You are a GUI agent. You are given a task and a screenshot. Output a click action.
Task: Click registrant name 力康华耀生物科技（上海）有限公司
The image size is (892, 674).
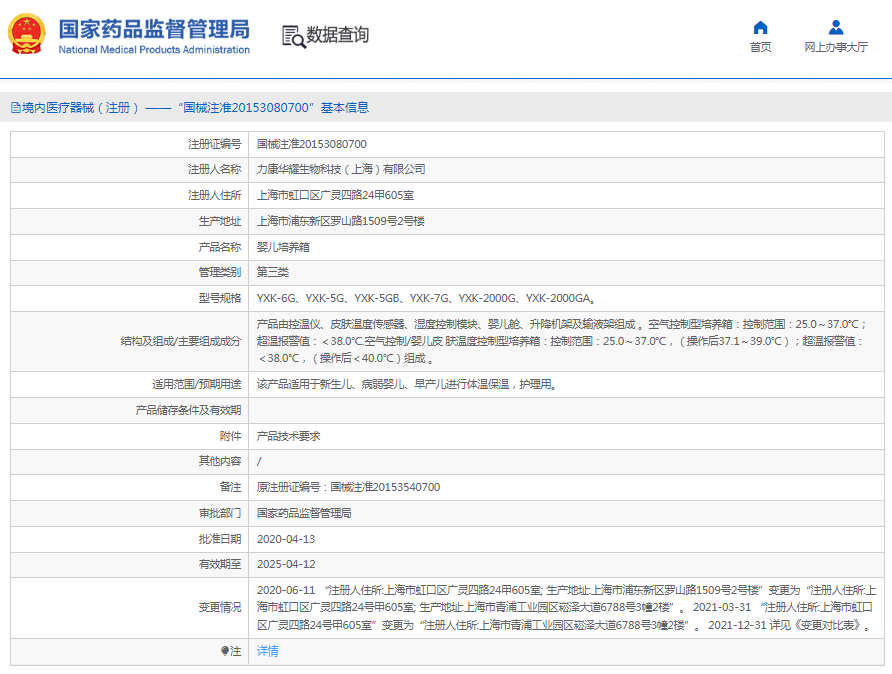tap(340, 169)
